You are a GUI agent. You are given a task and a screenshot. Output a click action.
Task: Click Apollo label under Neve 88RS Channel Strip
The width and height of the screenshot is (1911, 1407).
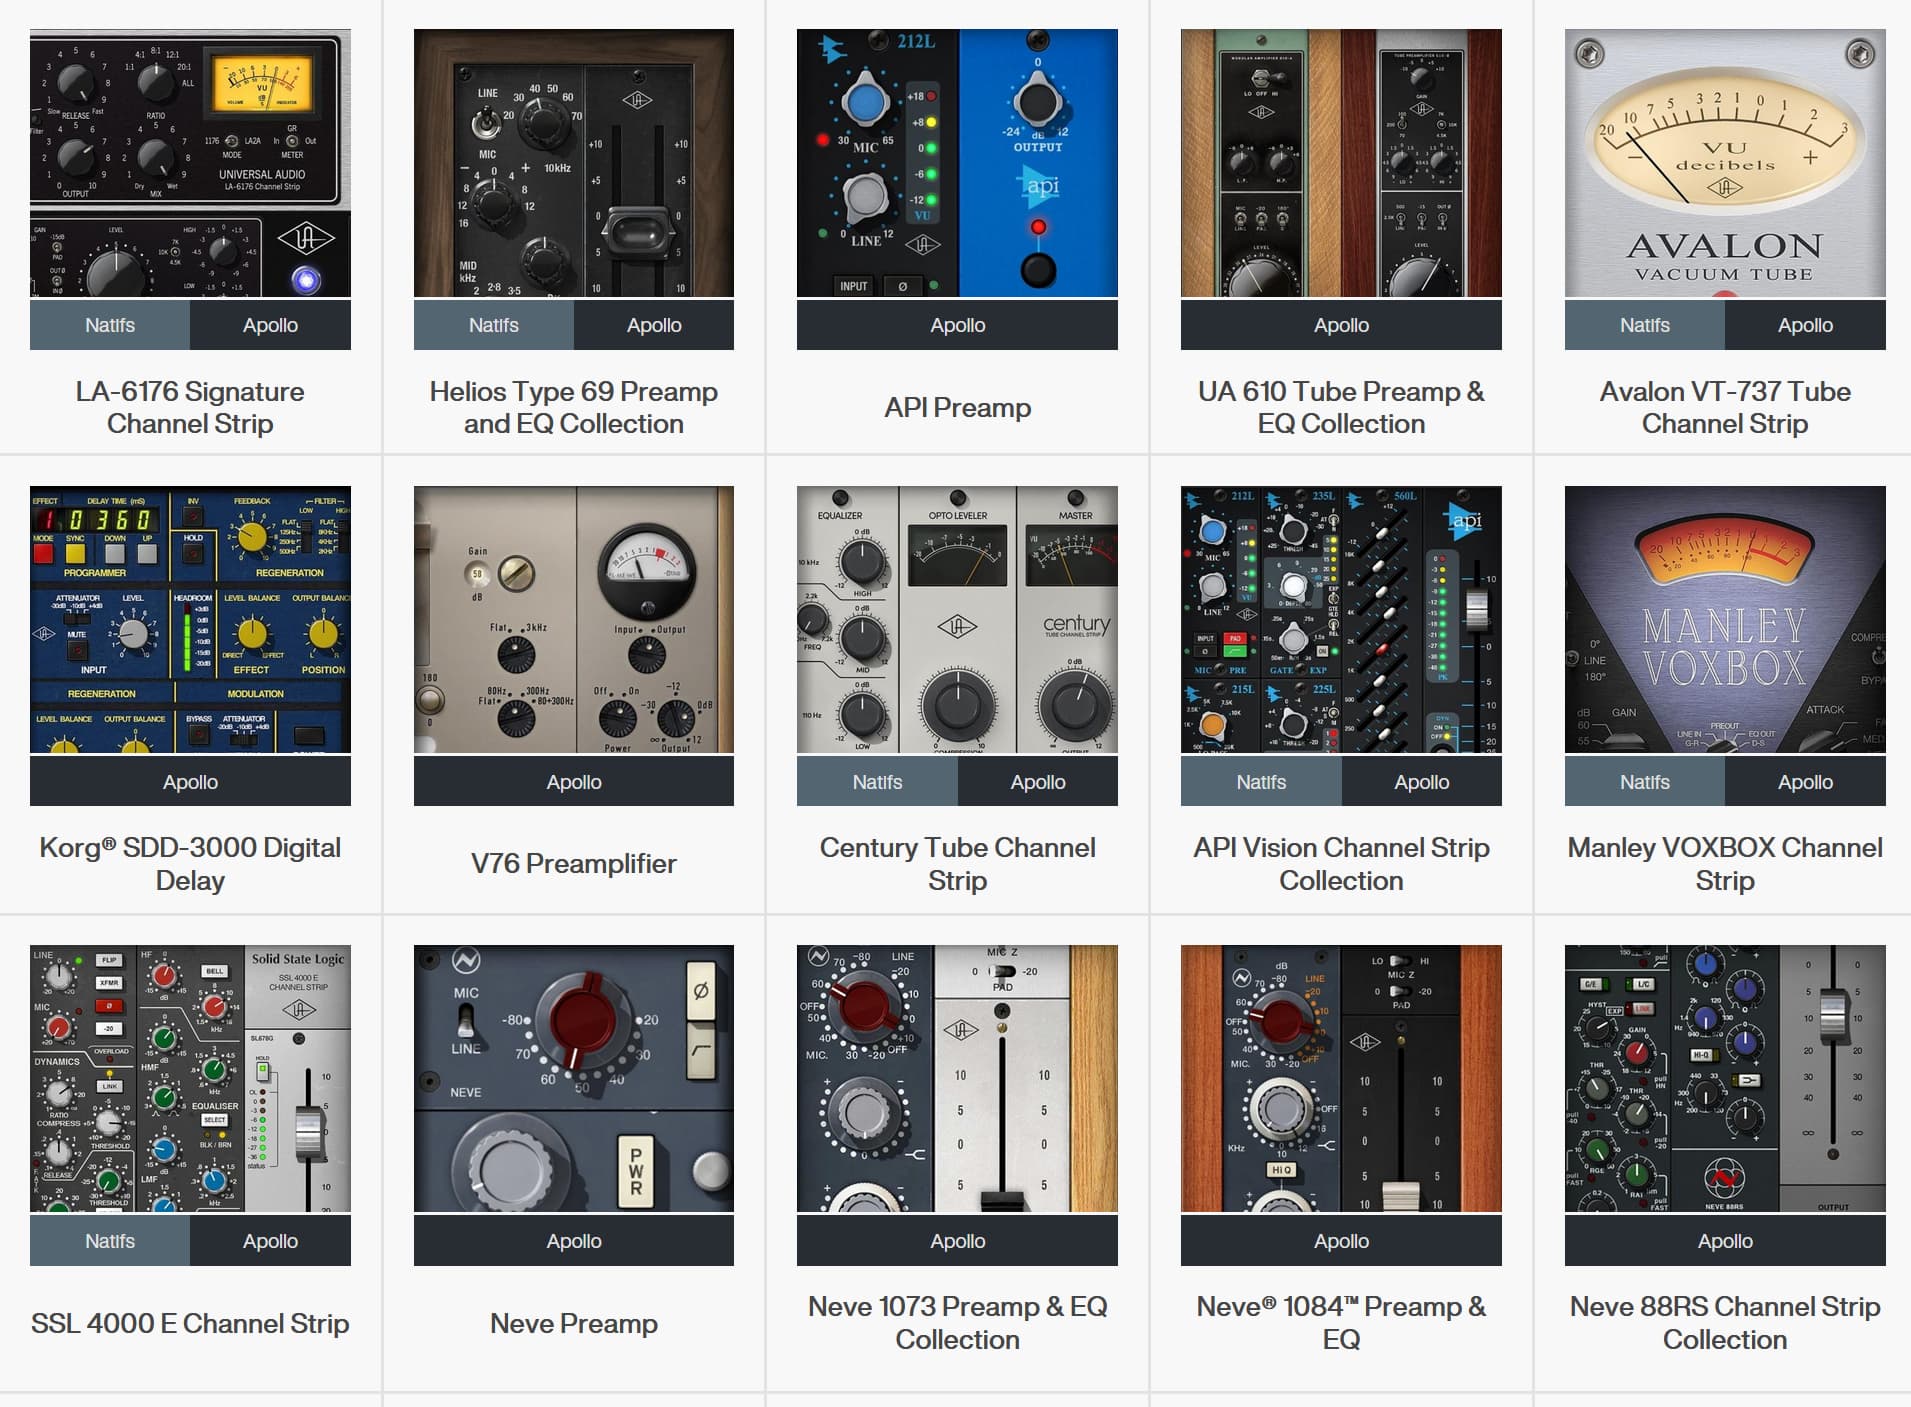[x=1725, y=1241]
